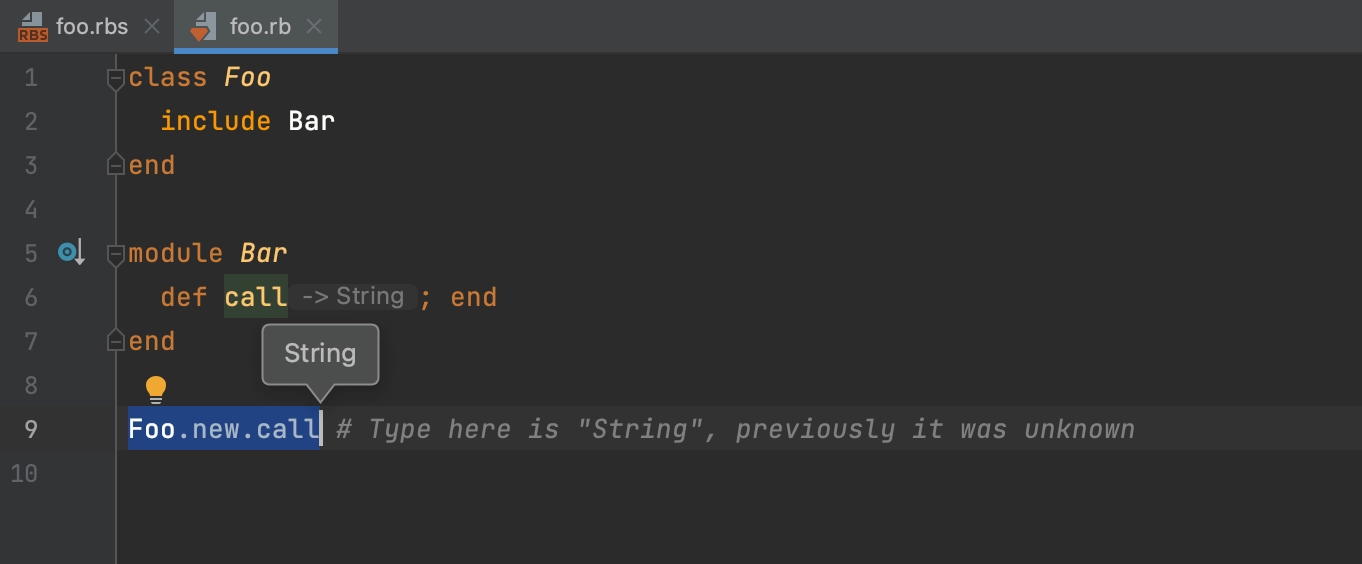
Task: Close the foo.rbs tab
Action: (x=152, y=27)
